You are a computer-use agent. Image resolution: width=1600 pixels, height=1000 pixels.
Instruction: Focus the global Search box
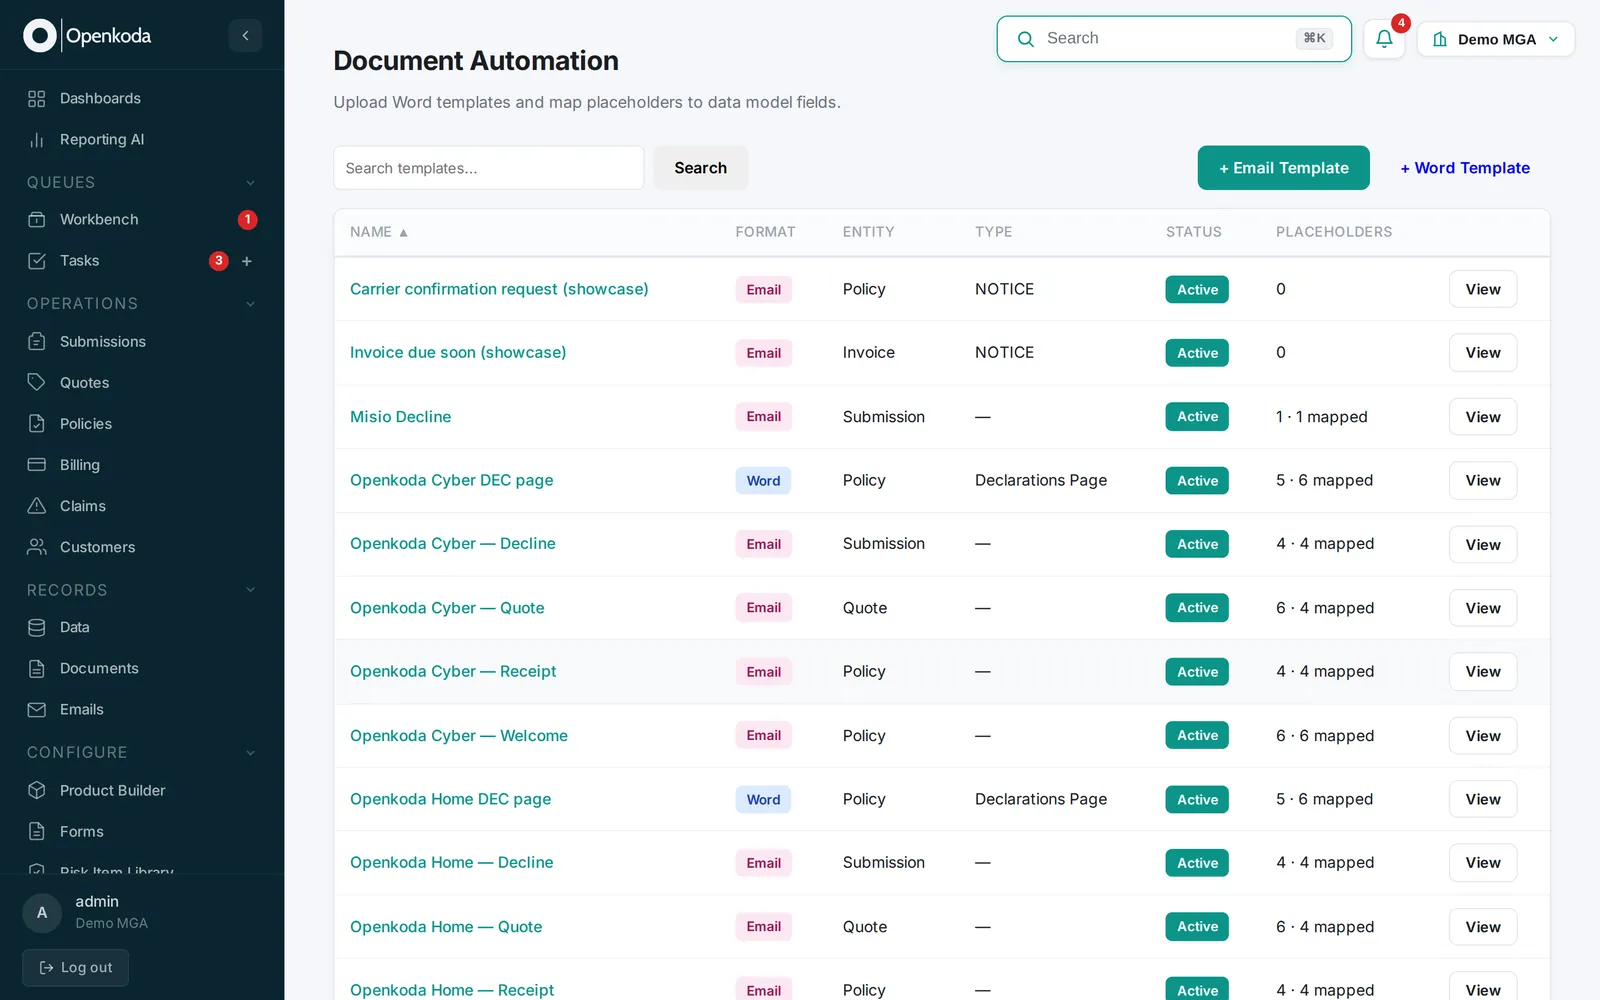tap(1174, 39)
